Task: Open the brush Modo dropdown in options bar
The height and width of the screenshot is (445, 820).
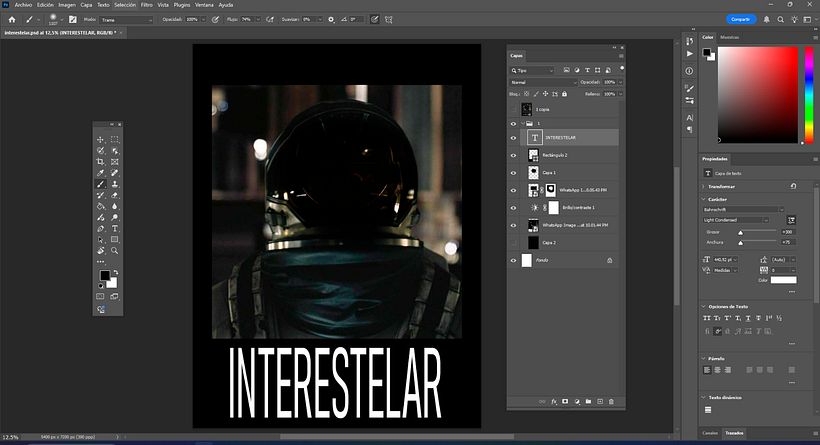Action: [126, 20]
